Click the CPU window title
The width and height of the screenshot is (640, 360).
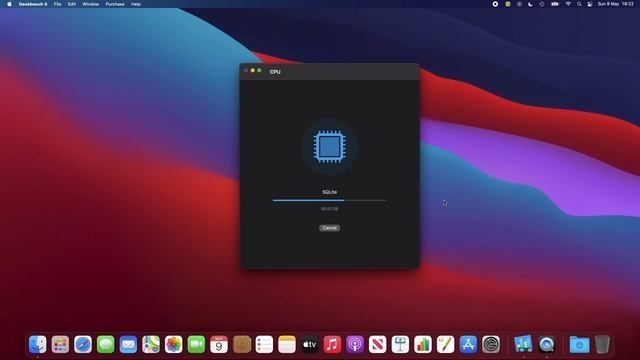(275, 72)
